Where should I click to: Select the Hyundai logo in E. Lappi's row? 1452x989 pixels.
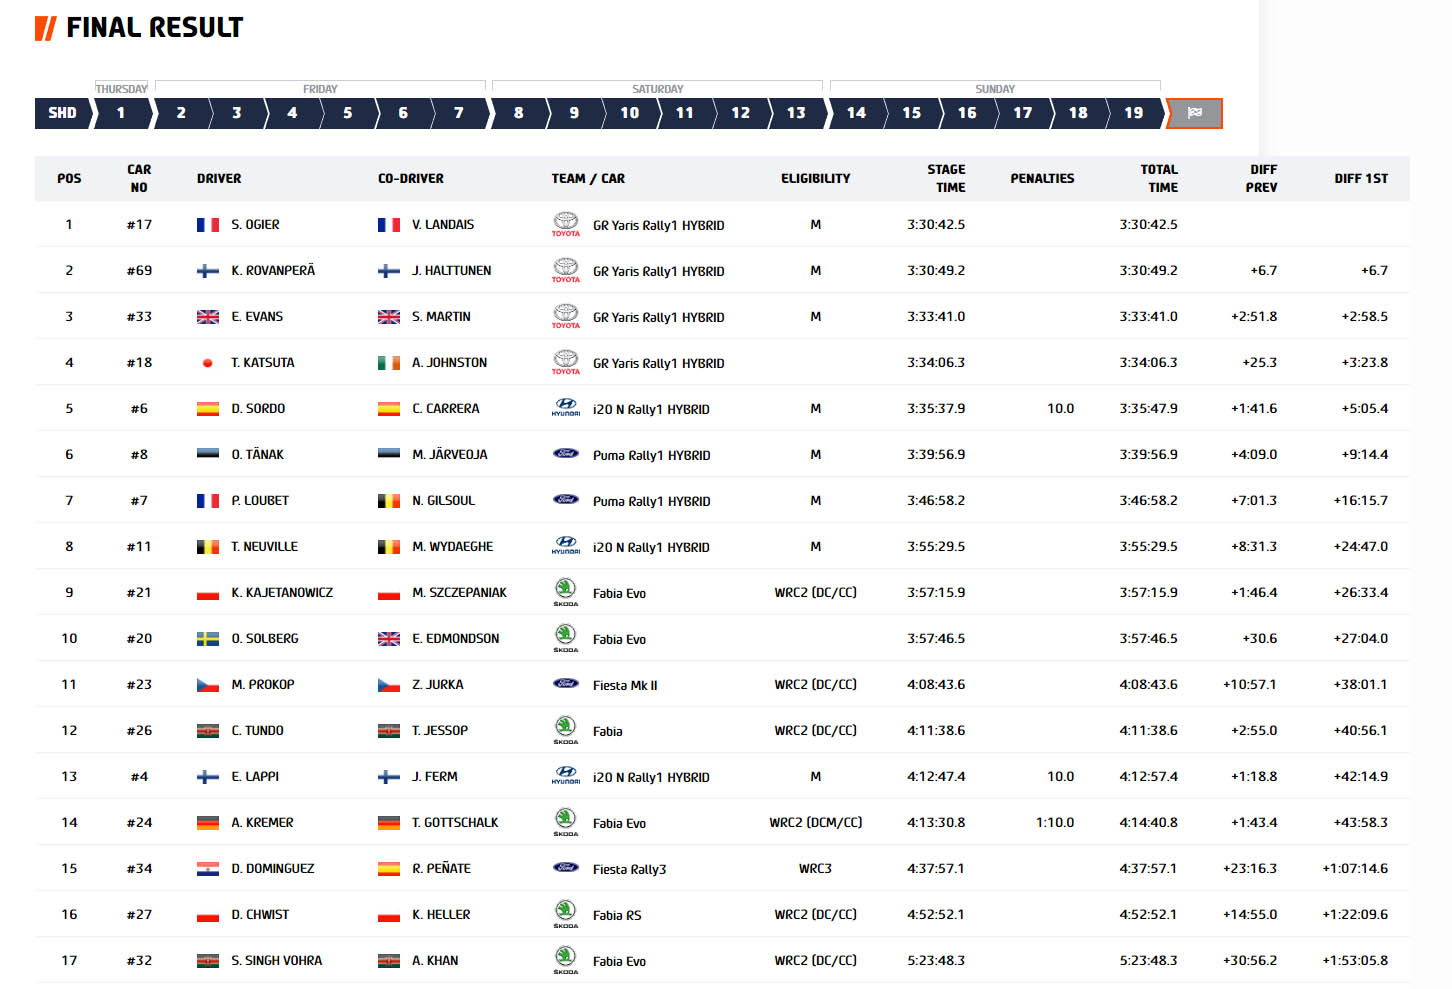point(566,776)
